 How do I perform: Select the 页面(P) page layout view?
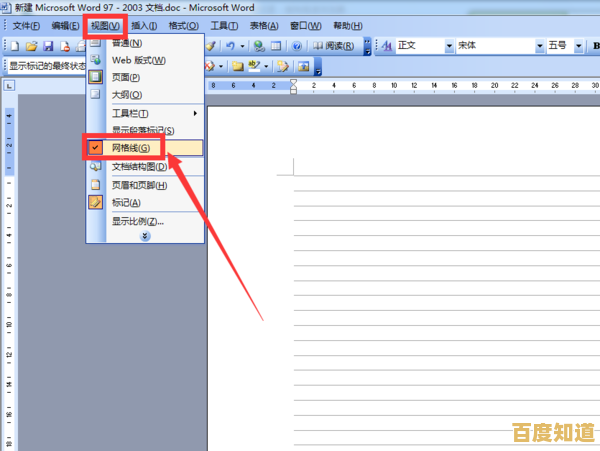tap(126, 77)
